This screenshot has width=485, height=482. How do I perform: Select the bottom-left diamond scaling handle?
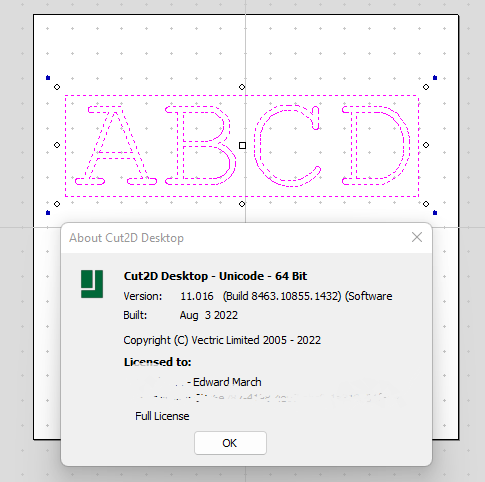pyautogui.click(x=57, y=204)
